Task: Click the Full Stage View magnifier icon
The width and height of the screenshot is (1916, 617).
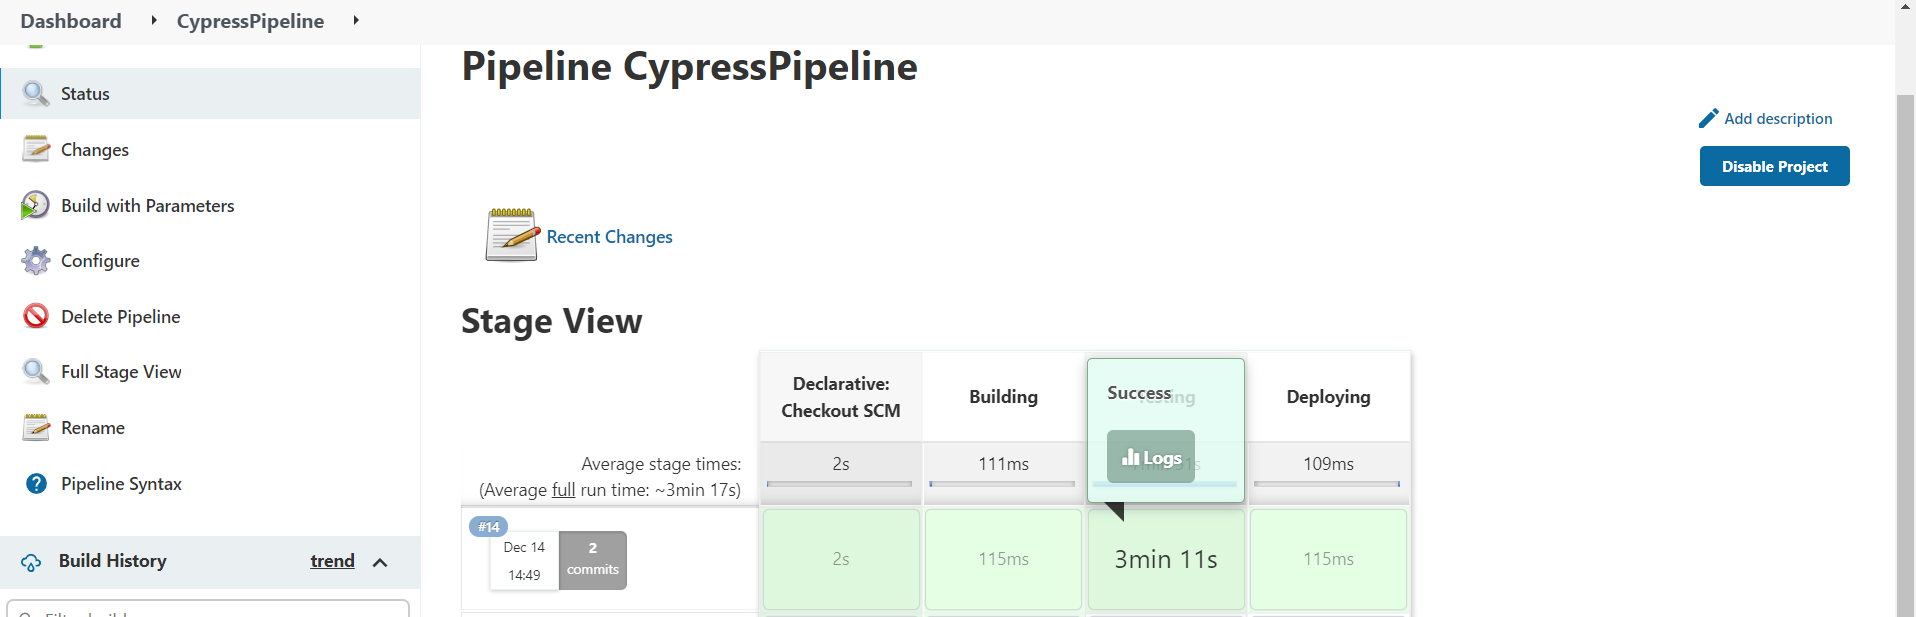Action: [x=36, y=372]
